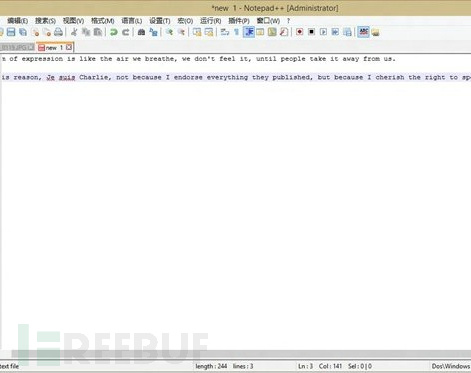Viewport: 471px width, 373px height.
Task: Click the Close document toolbar icon
Action: [x=35, y=32]
